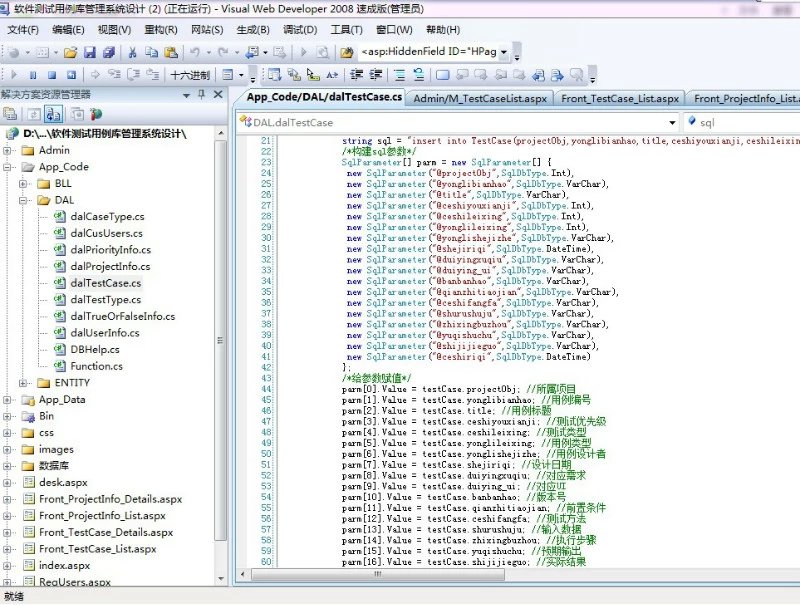
Task: Click the asp:HiddenField find input field
Action: (x=429, y=52)
